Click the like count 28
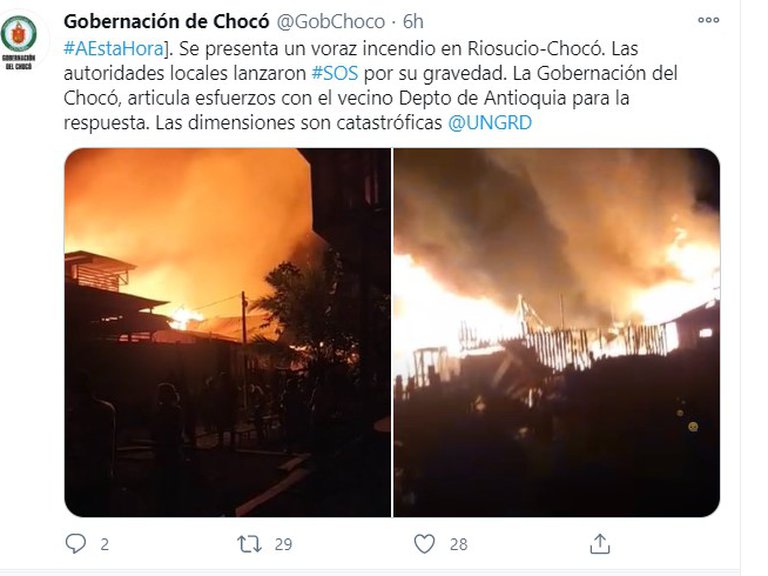 click(458, 544)
